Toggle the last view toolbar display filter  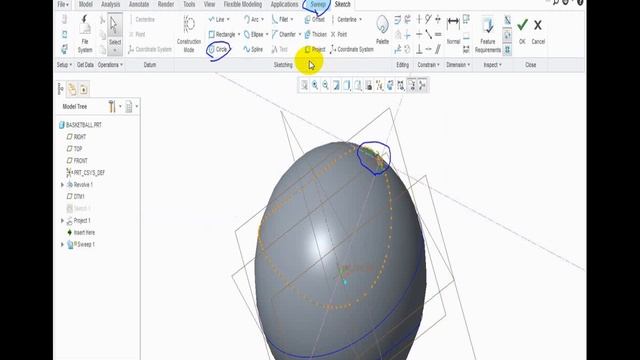(422, 85)
